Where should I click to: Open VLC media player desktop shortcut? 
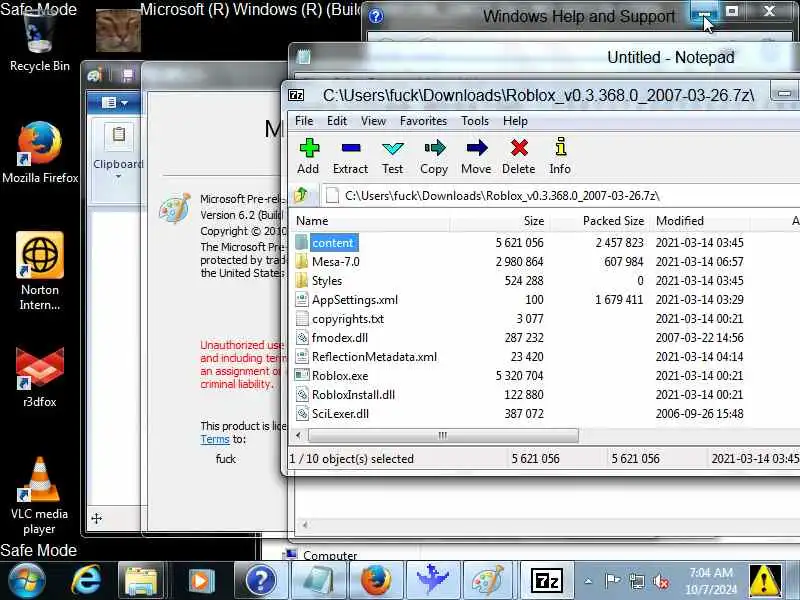click(40, 496)
